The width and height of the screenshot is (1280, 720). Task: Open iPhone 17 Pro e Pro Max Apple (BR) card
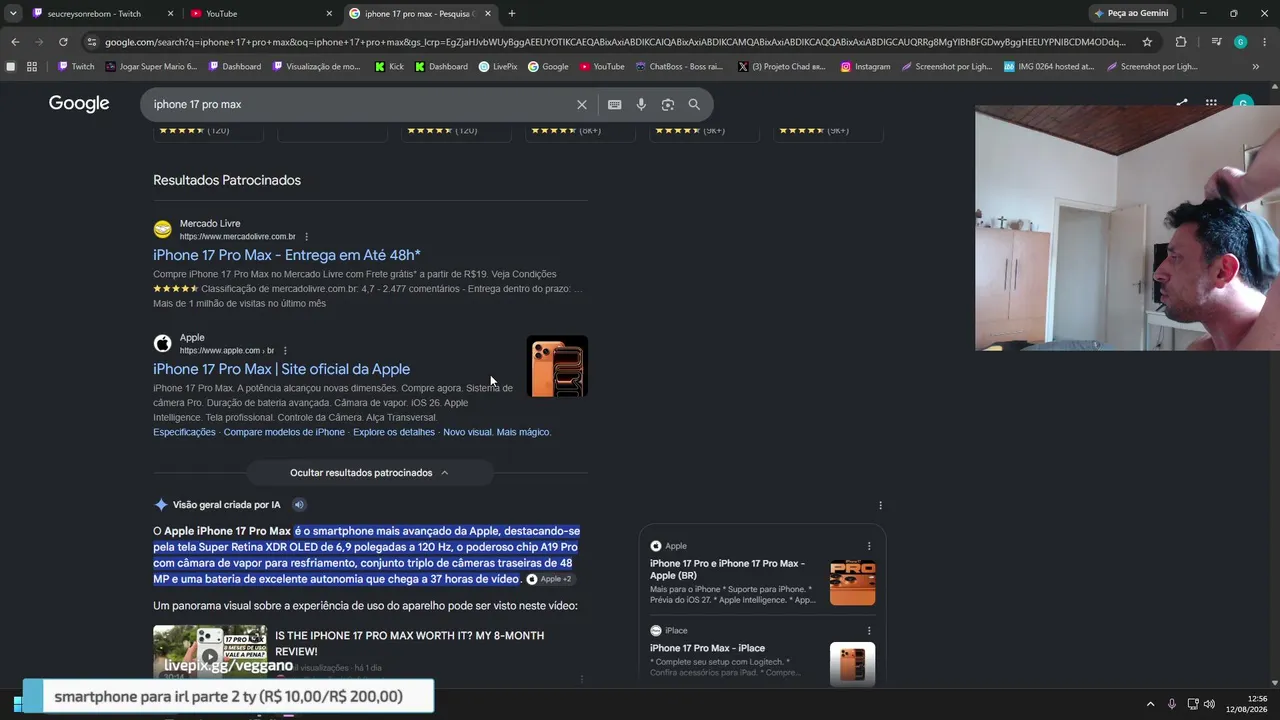point(727,570)
